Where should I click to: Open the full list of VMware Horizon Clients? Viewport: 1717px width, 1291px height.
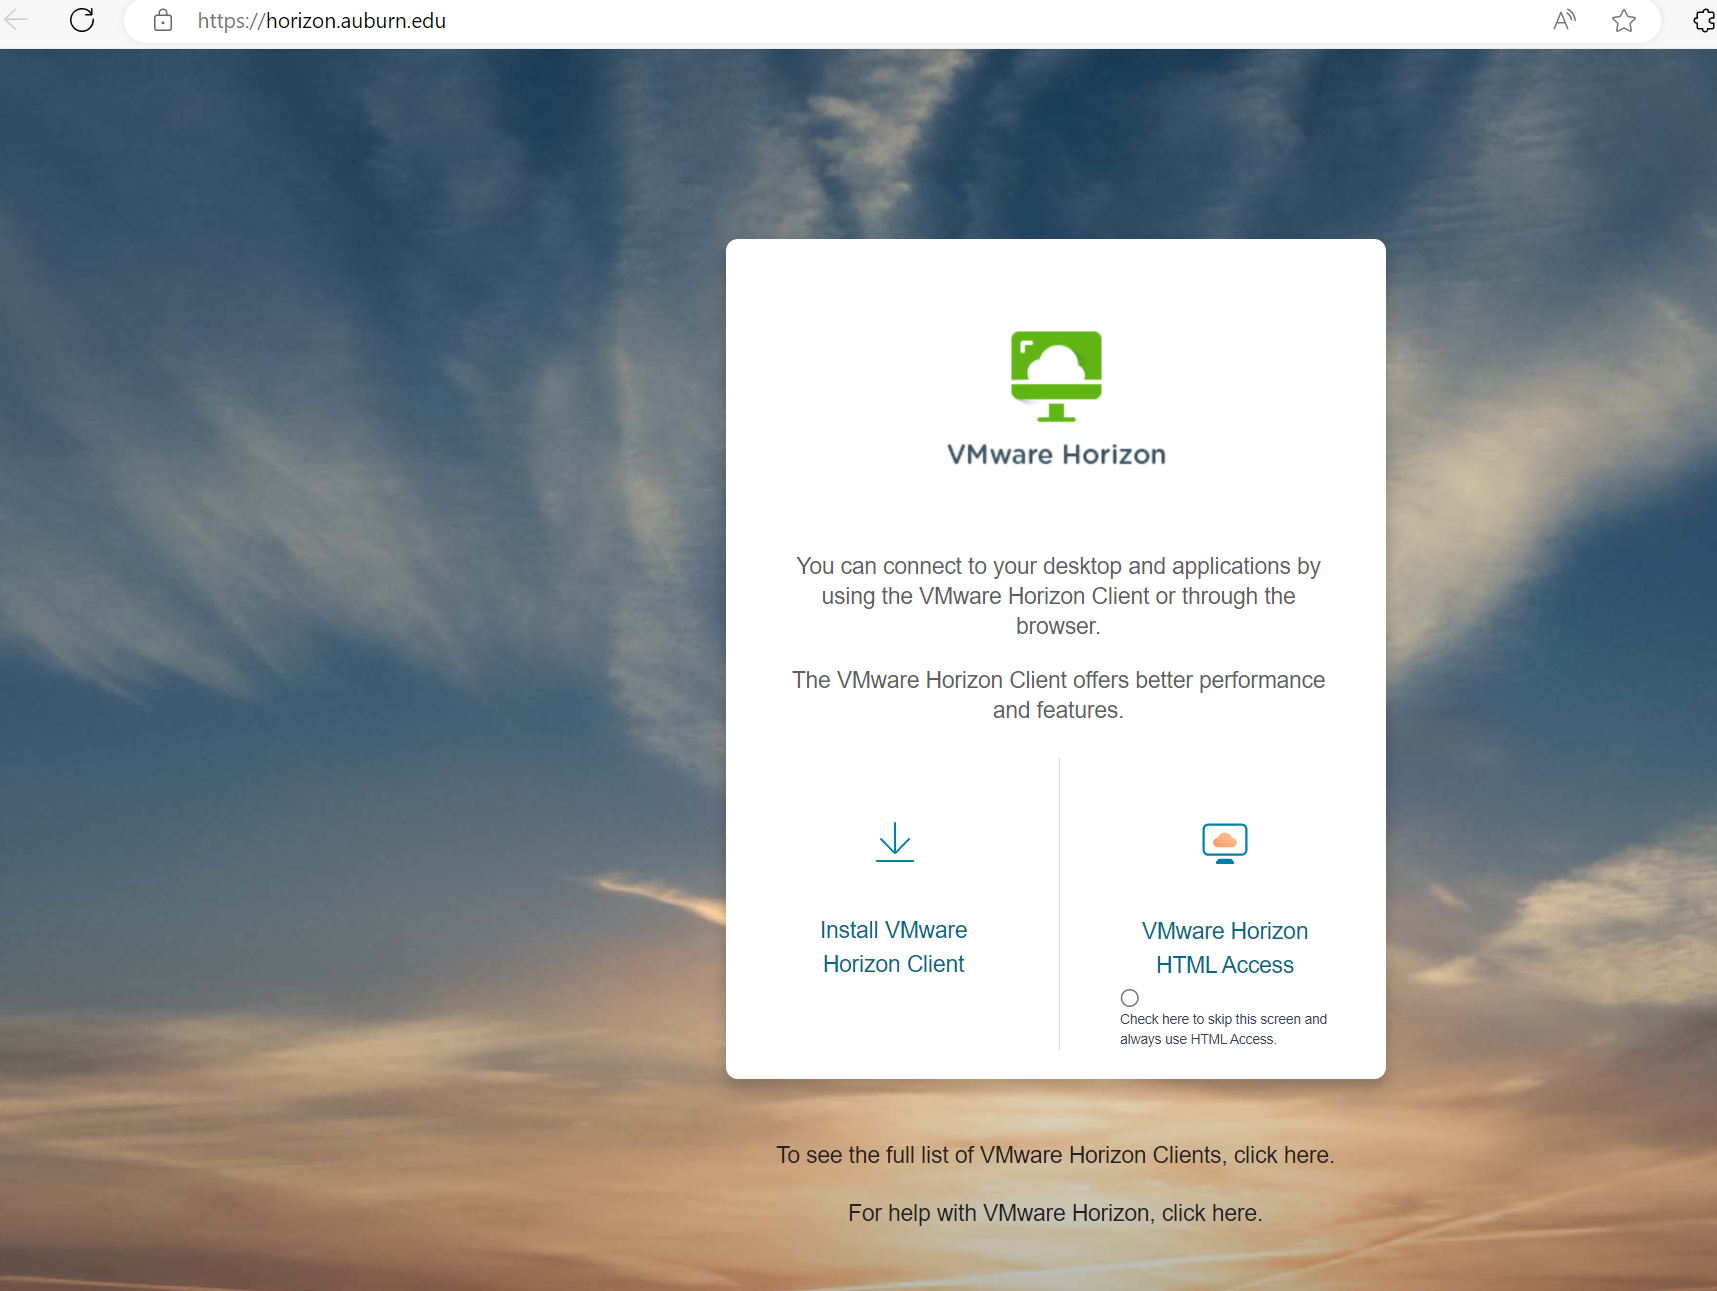1055,1155
